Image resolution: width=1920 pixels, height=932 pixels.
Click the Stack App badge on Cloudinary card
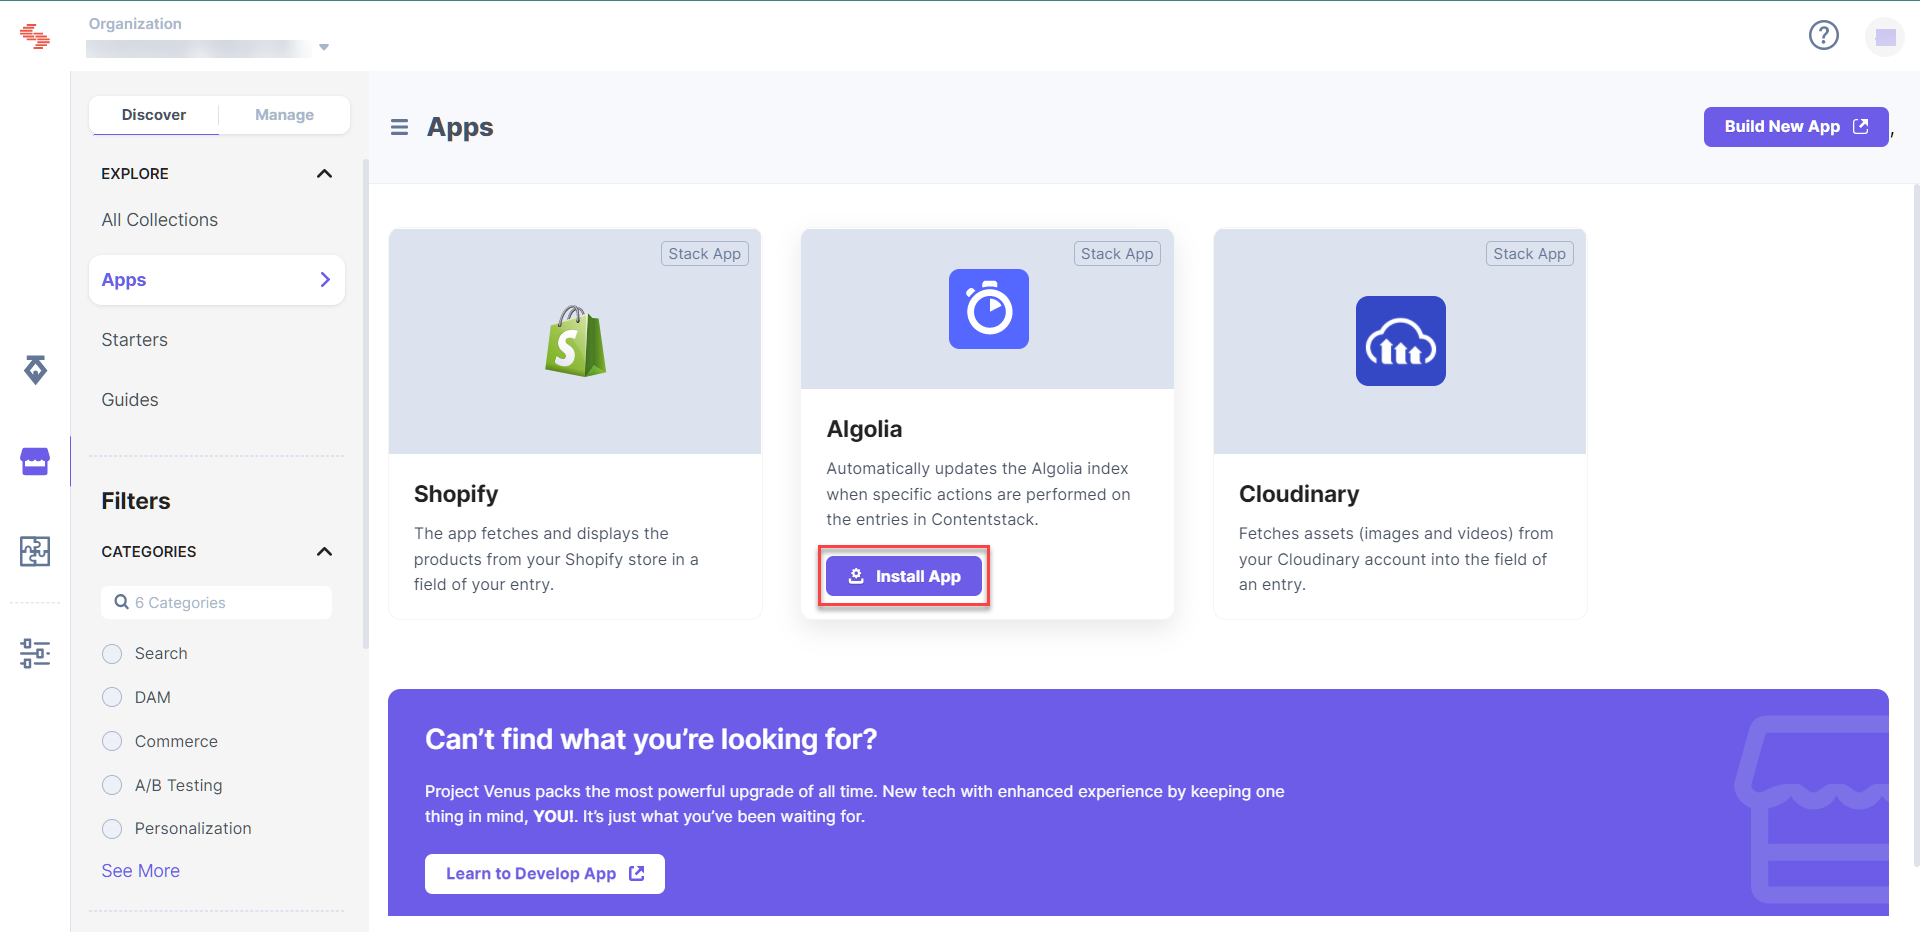[1530, 254]
